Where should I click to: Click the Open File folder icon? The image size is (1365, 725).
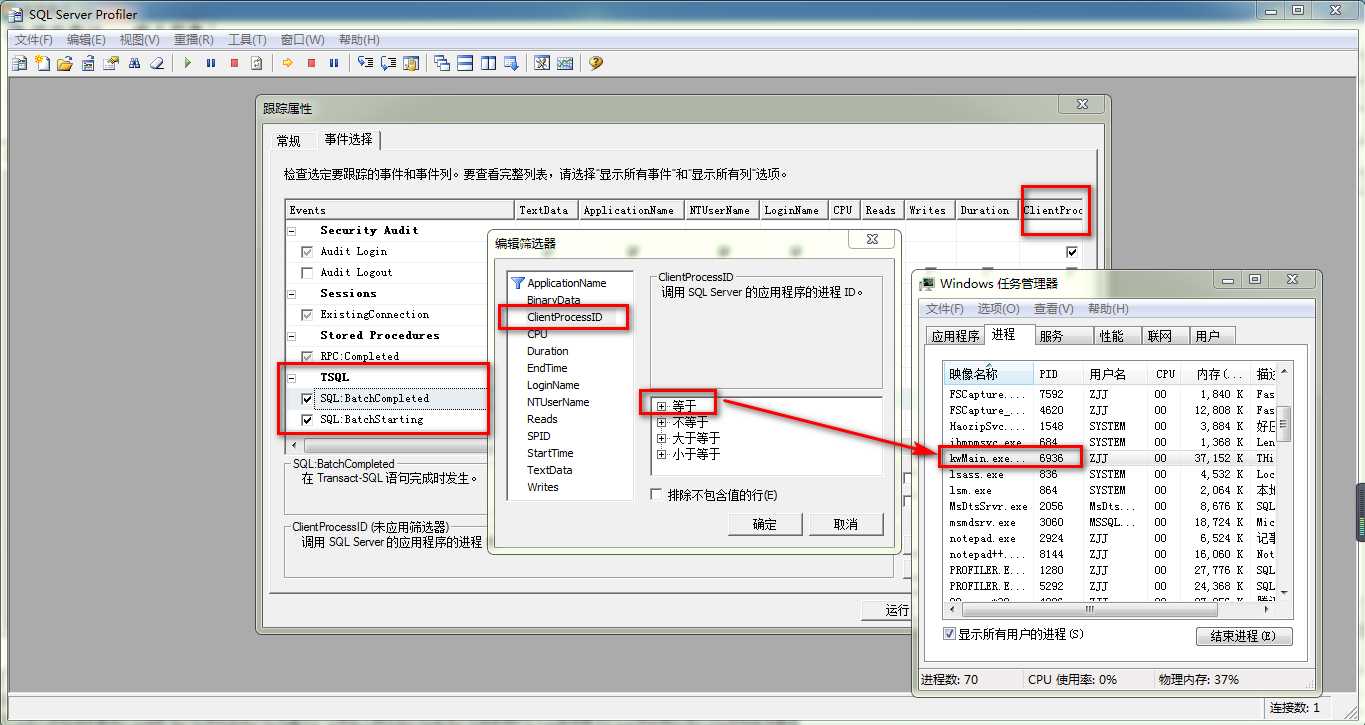[x=65, y=63]
